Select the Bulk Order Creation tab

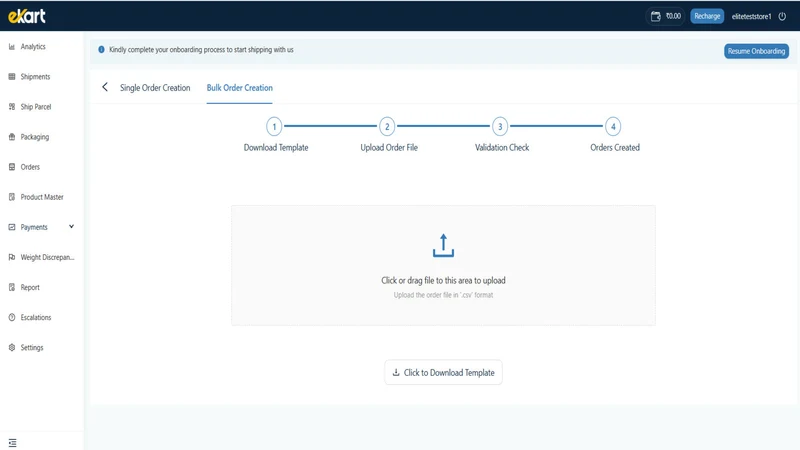click(239, 88)
